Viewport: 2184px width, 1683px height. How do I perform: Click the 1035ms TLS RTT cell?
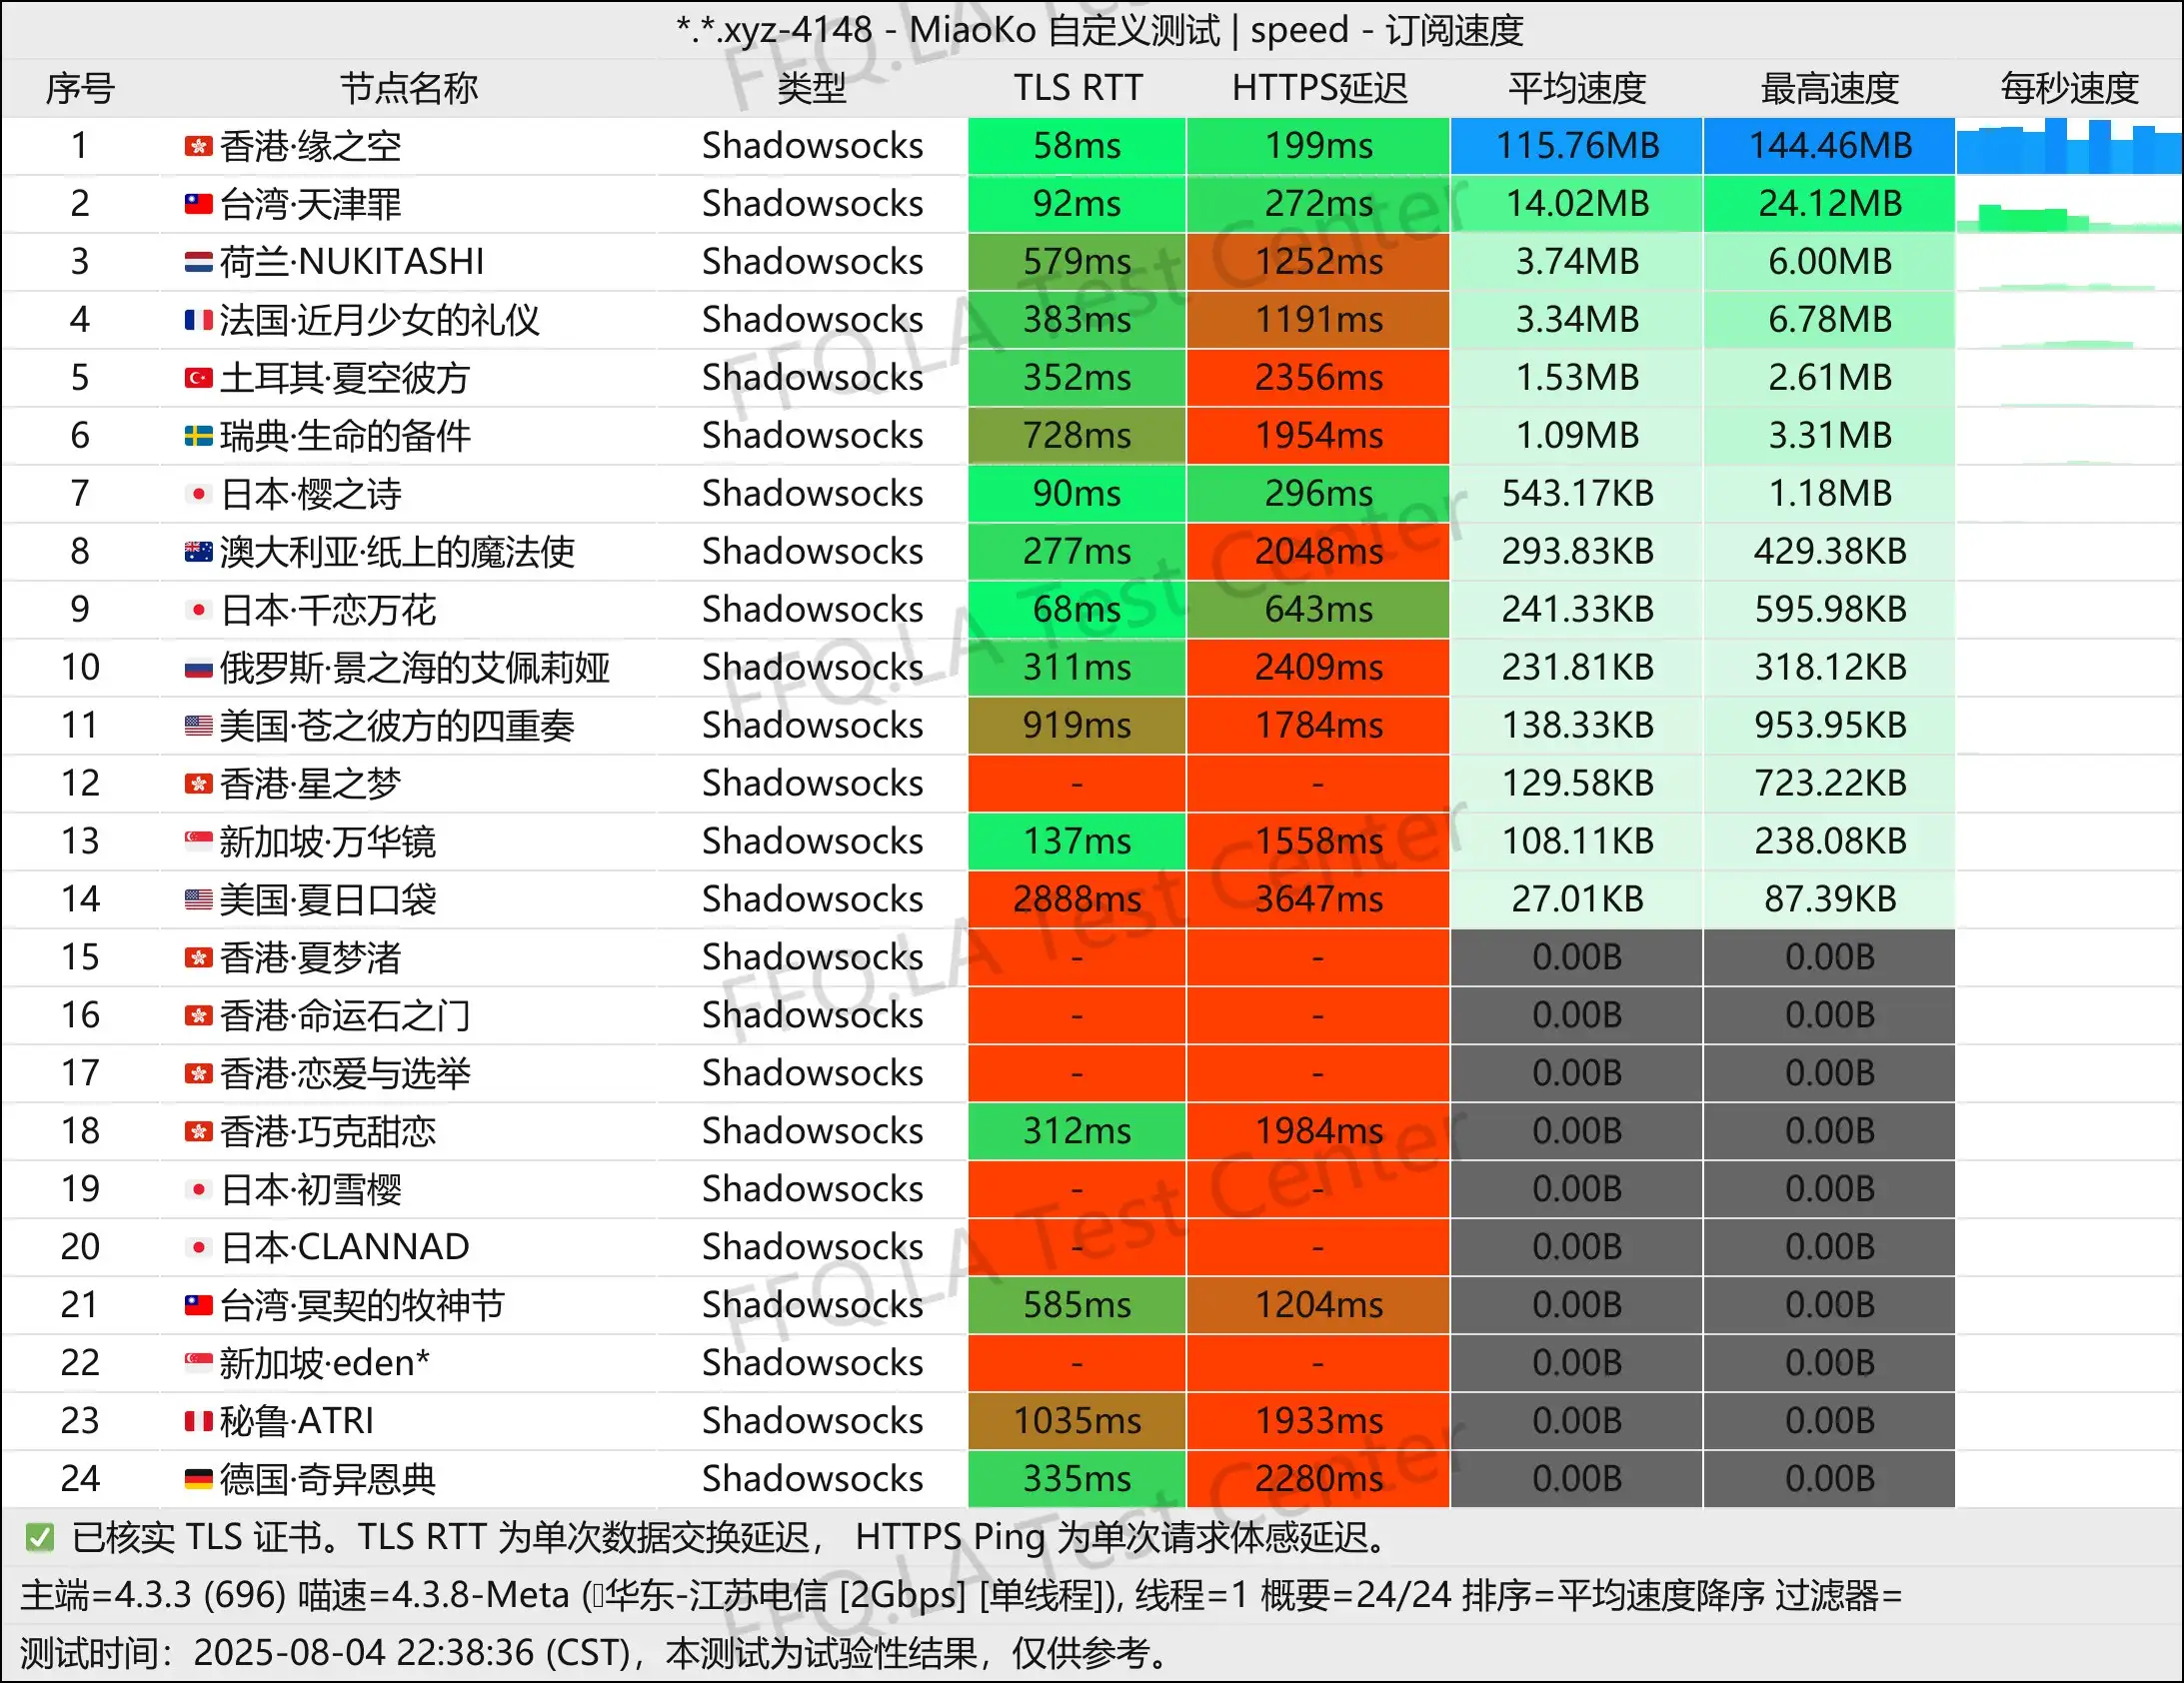point(1077,1422)
